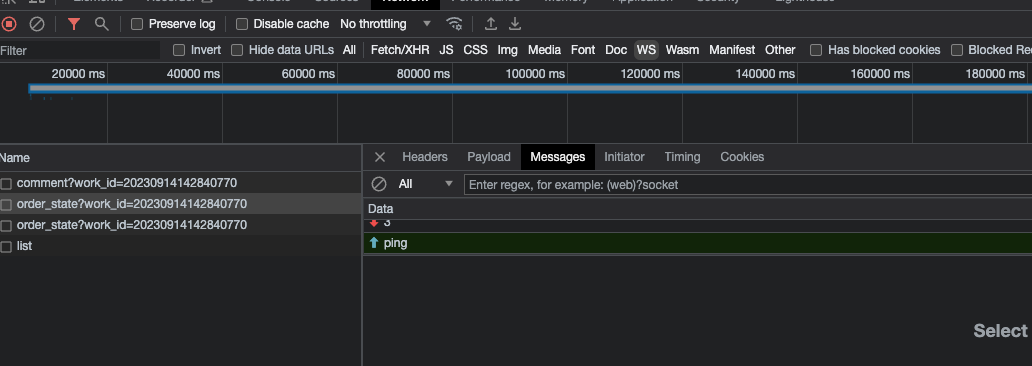
Task: Select the list request row
Action: 180,246
